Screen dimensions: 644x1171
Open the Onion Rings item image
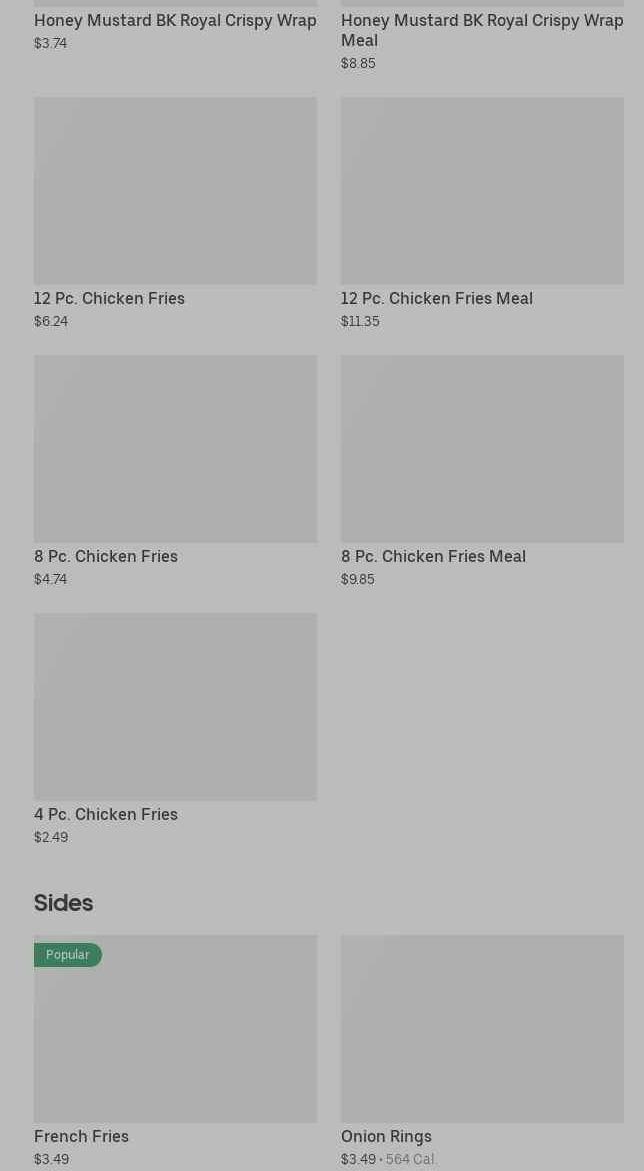pyautogui.click(x=482, y=1028)
